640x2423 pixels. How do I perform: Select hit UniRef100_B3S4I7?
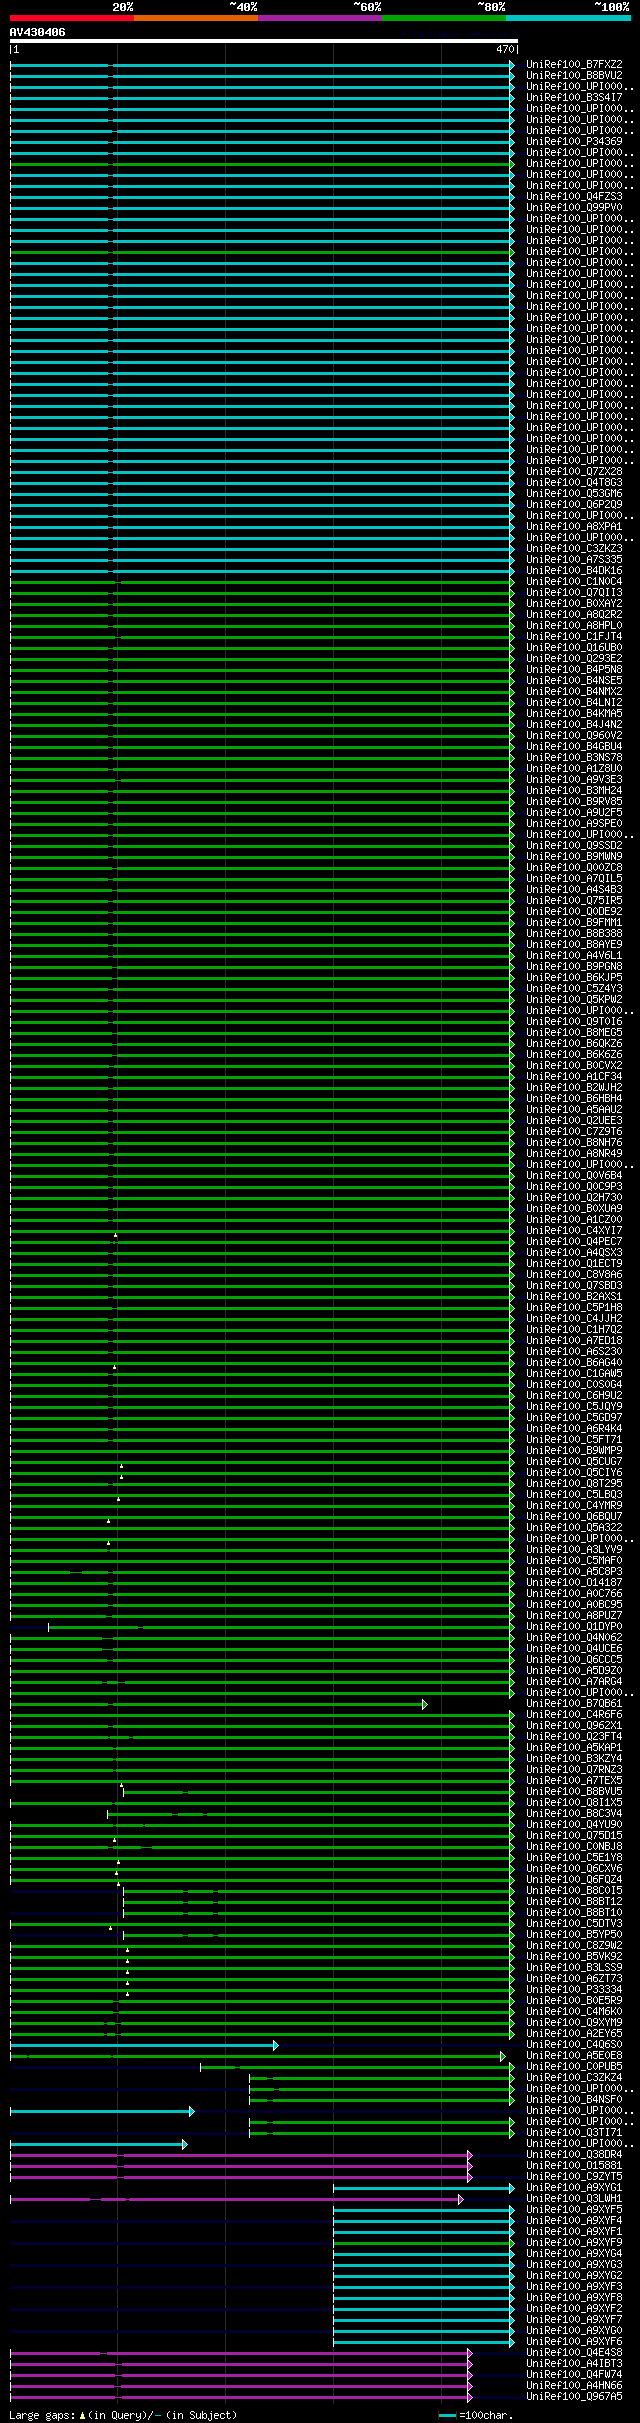point(574,97)
